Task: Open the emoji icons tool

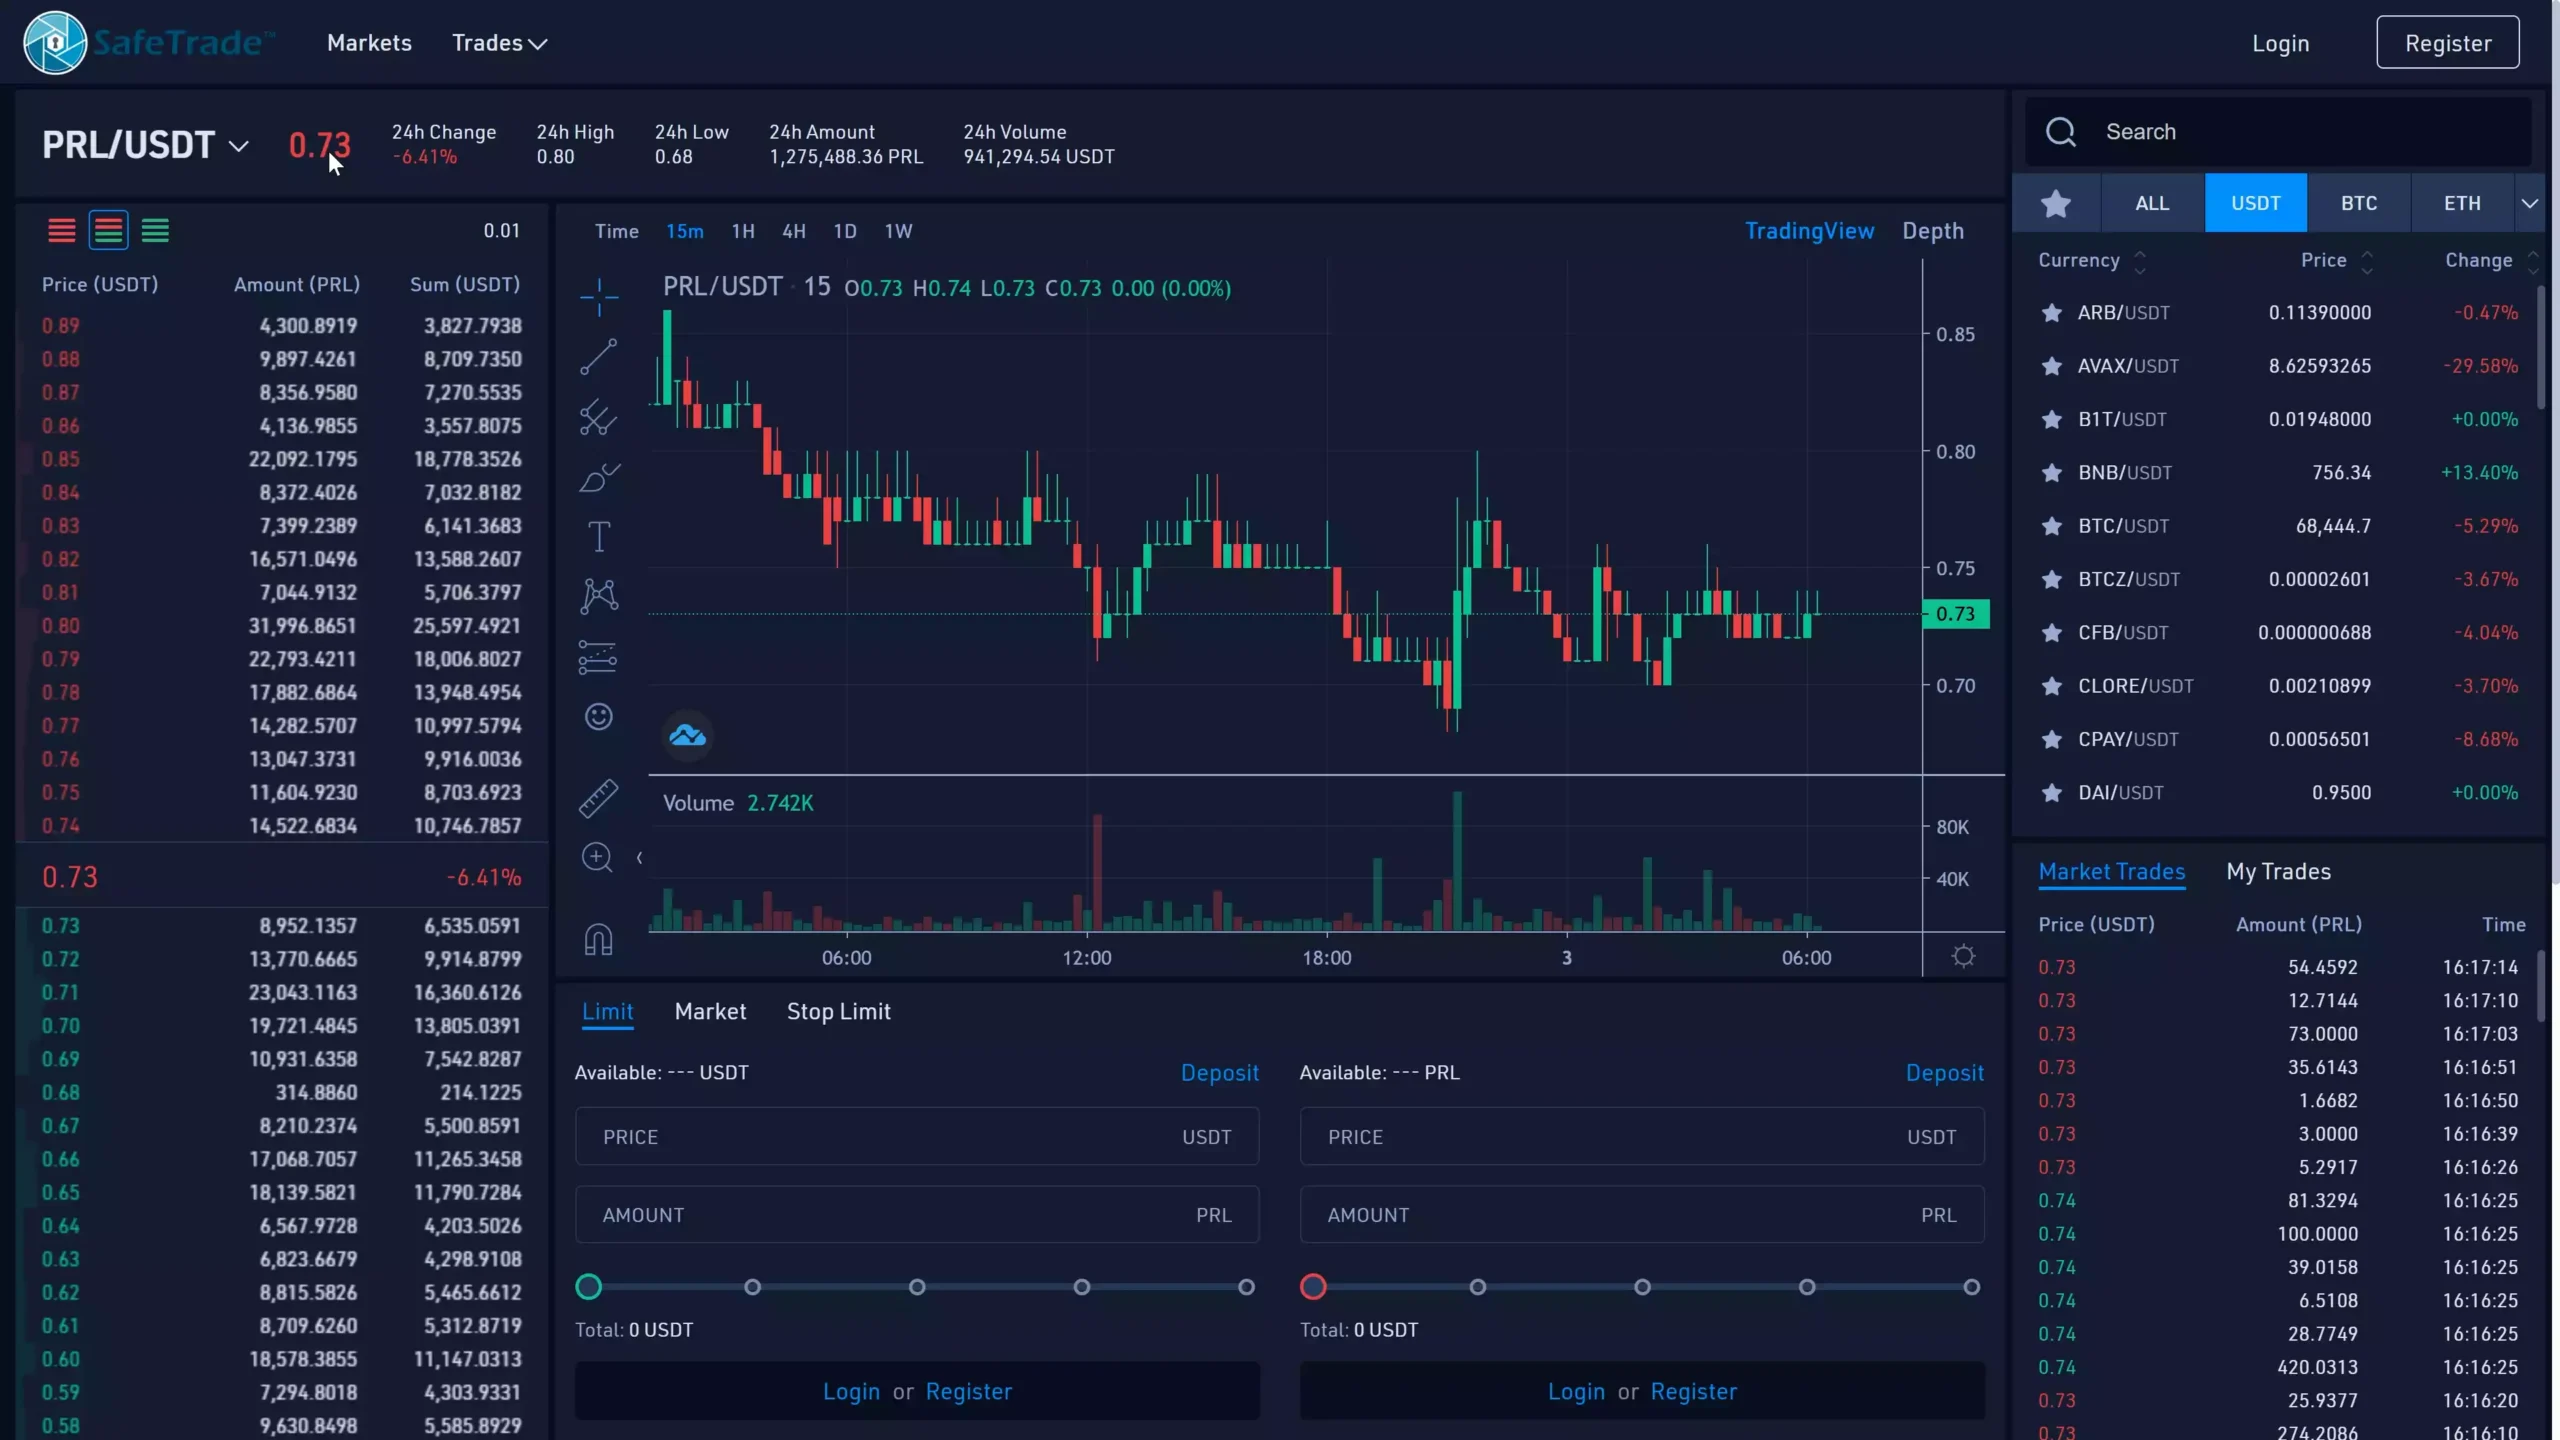Action: coord(599,717)
